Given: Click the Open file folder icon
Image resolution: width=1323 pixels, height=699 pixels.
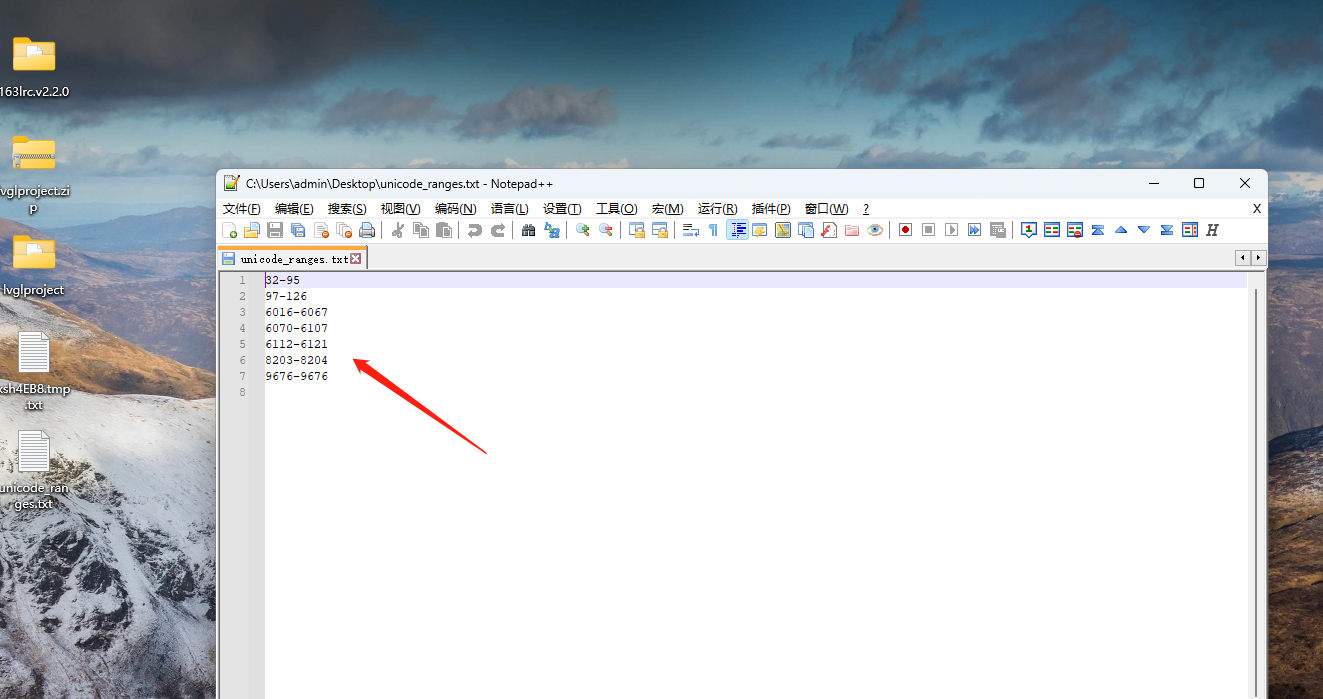Looking at the screenshot, I should coord(252,230).
